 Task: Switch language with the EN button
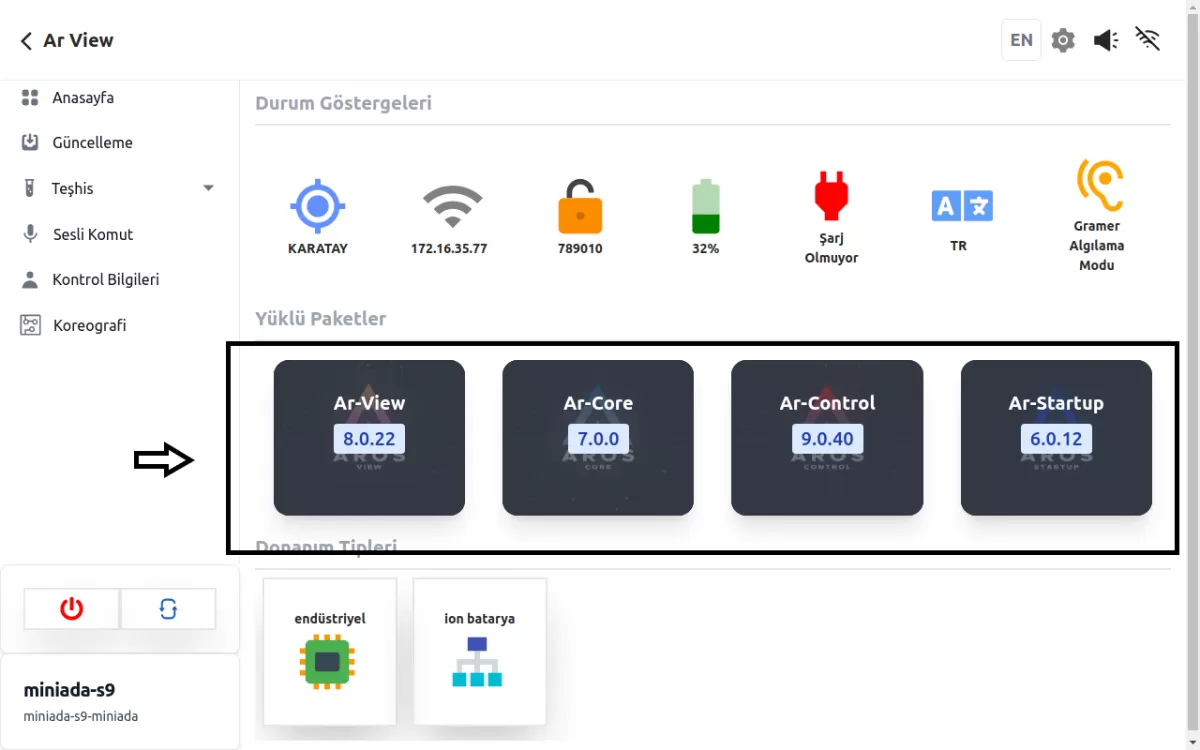[x=1021, y=41]
